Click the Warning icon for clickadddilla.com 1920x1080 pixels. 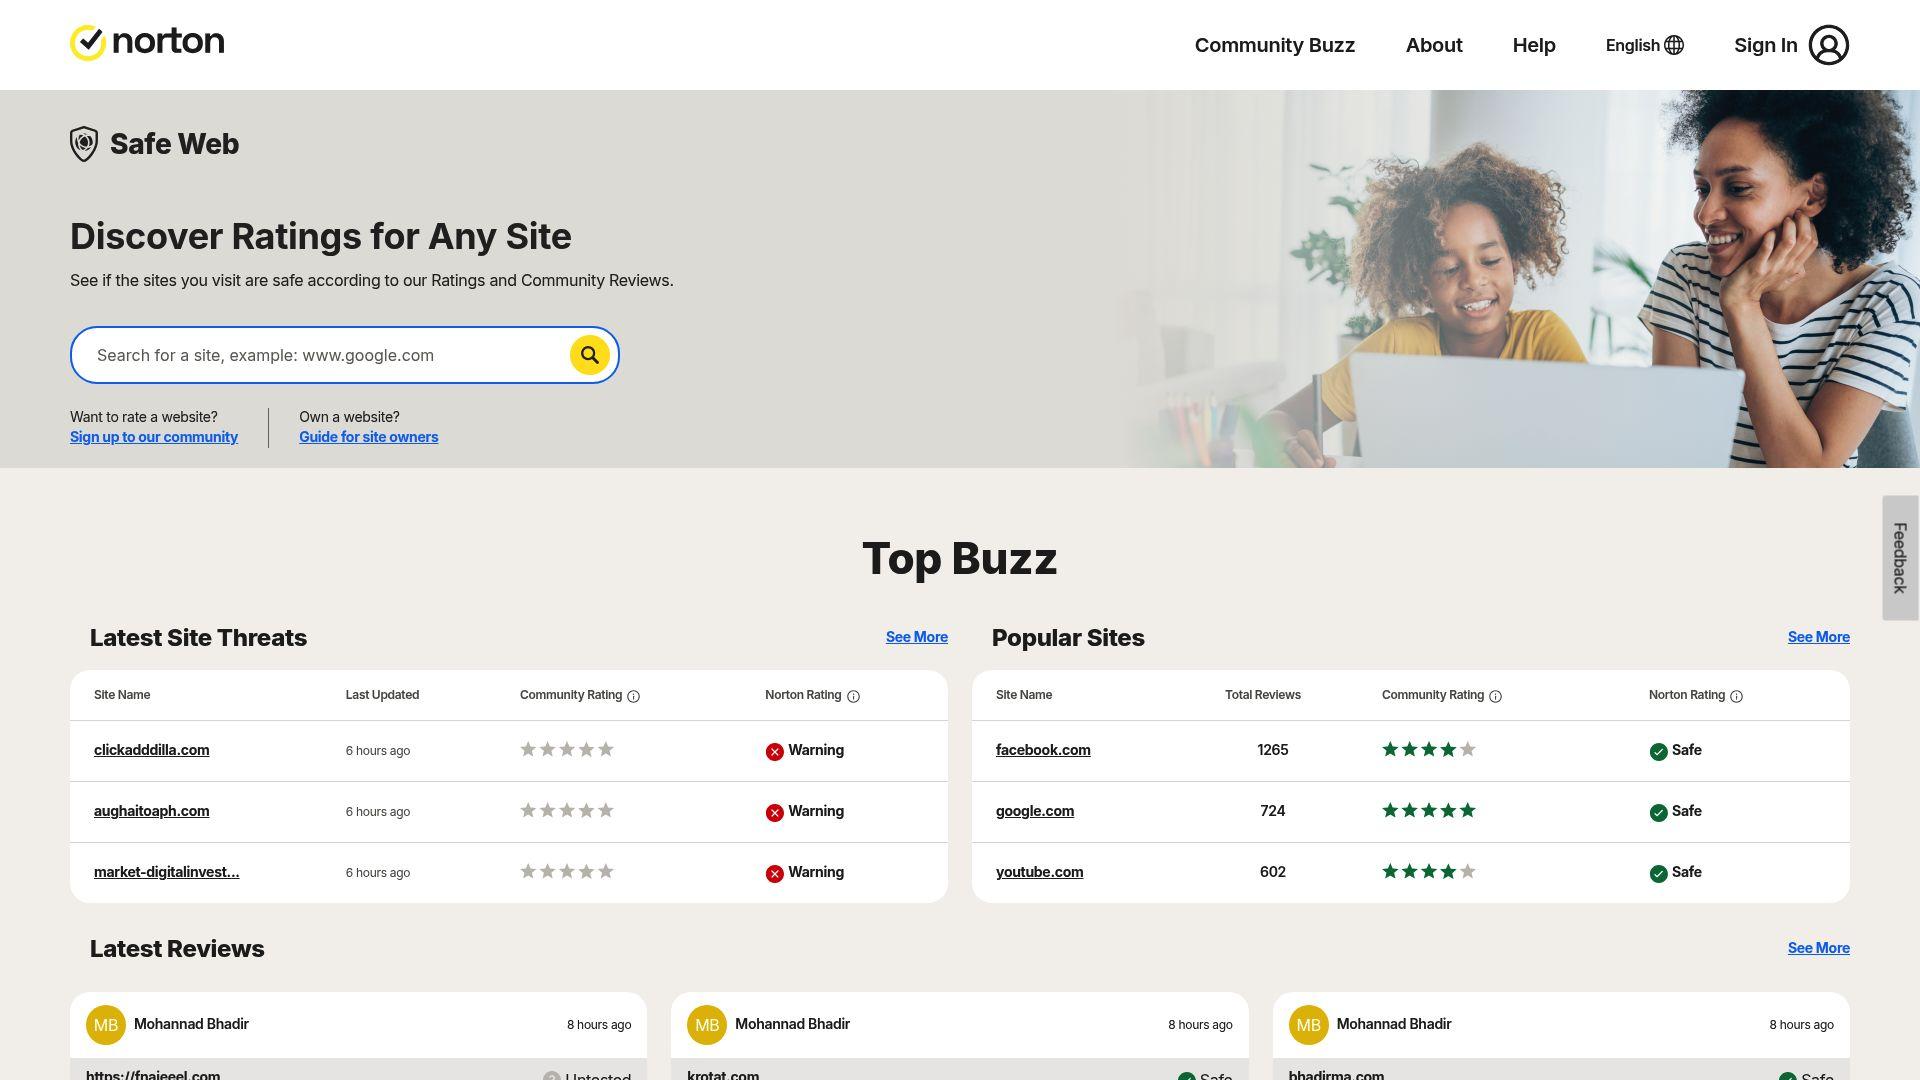point(775,751)
